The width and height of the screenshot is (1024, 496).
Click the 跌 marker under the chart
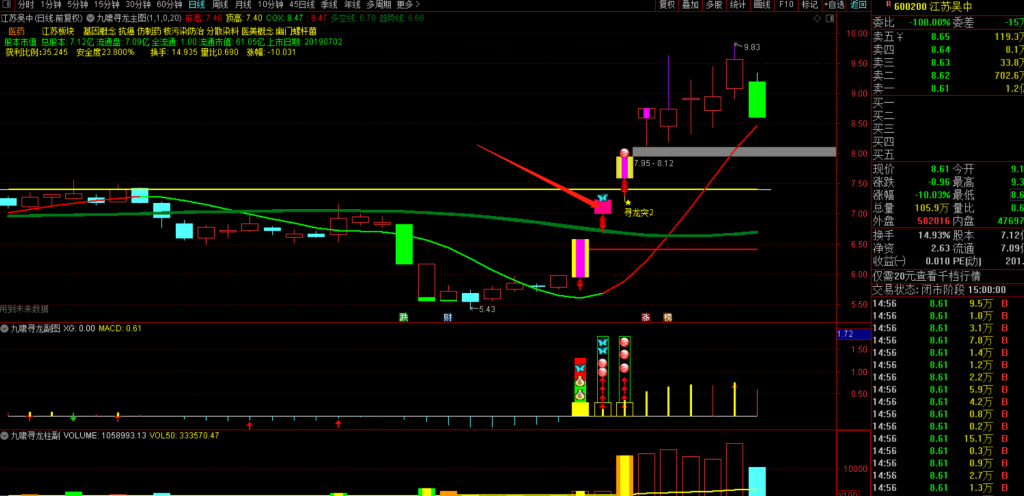404,317
